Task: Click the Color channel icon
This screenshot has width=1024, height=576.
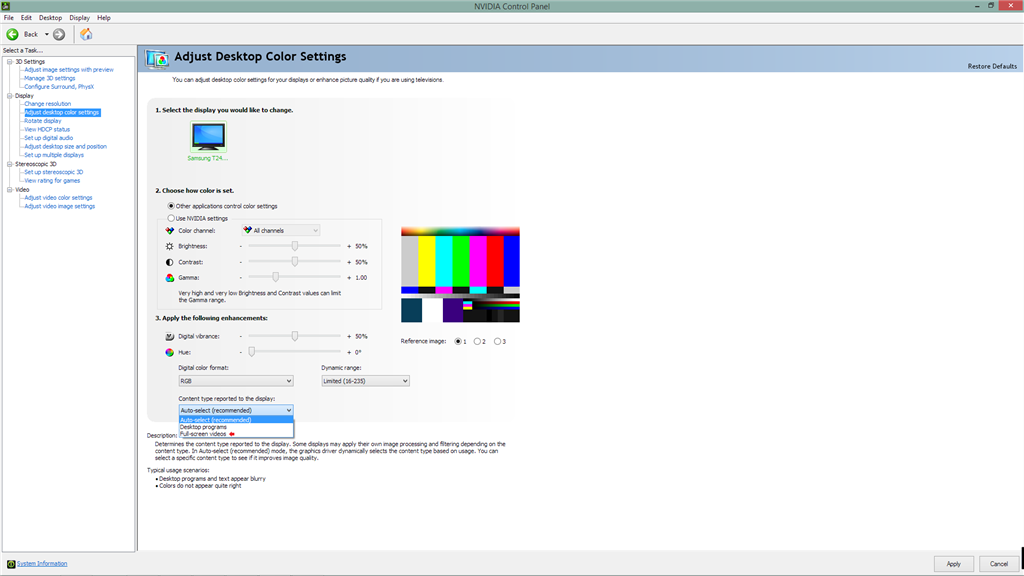Action: pos(170,231)
